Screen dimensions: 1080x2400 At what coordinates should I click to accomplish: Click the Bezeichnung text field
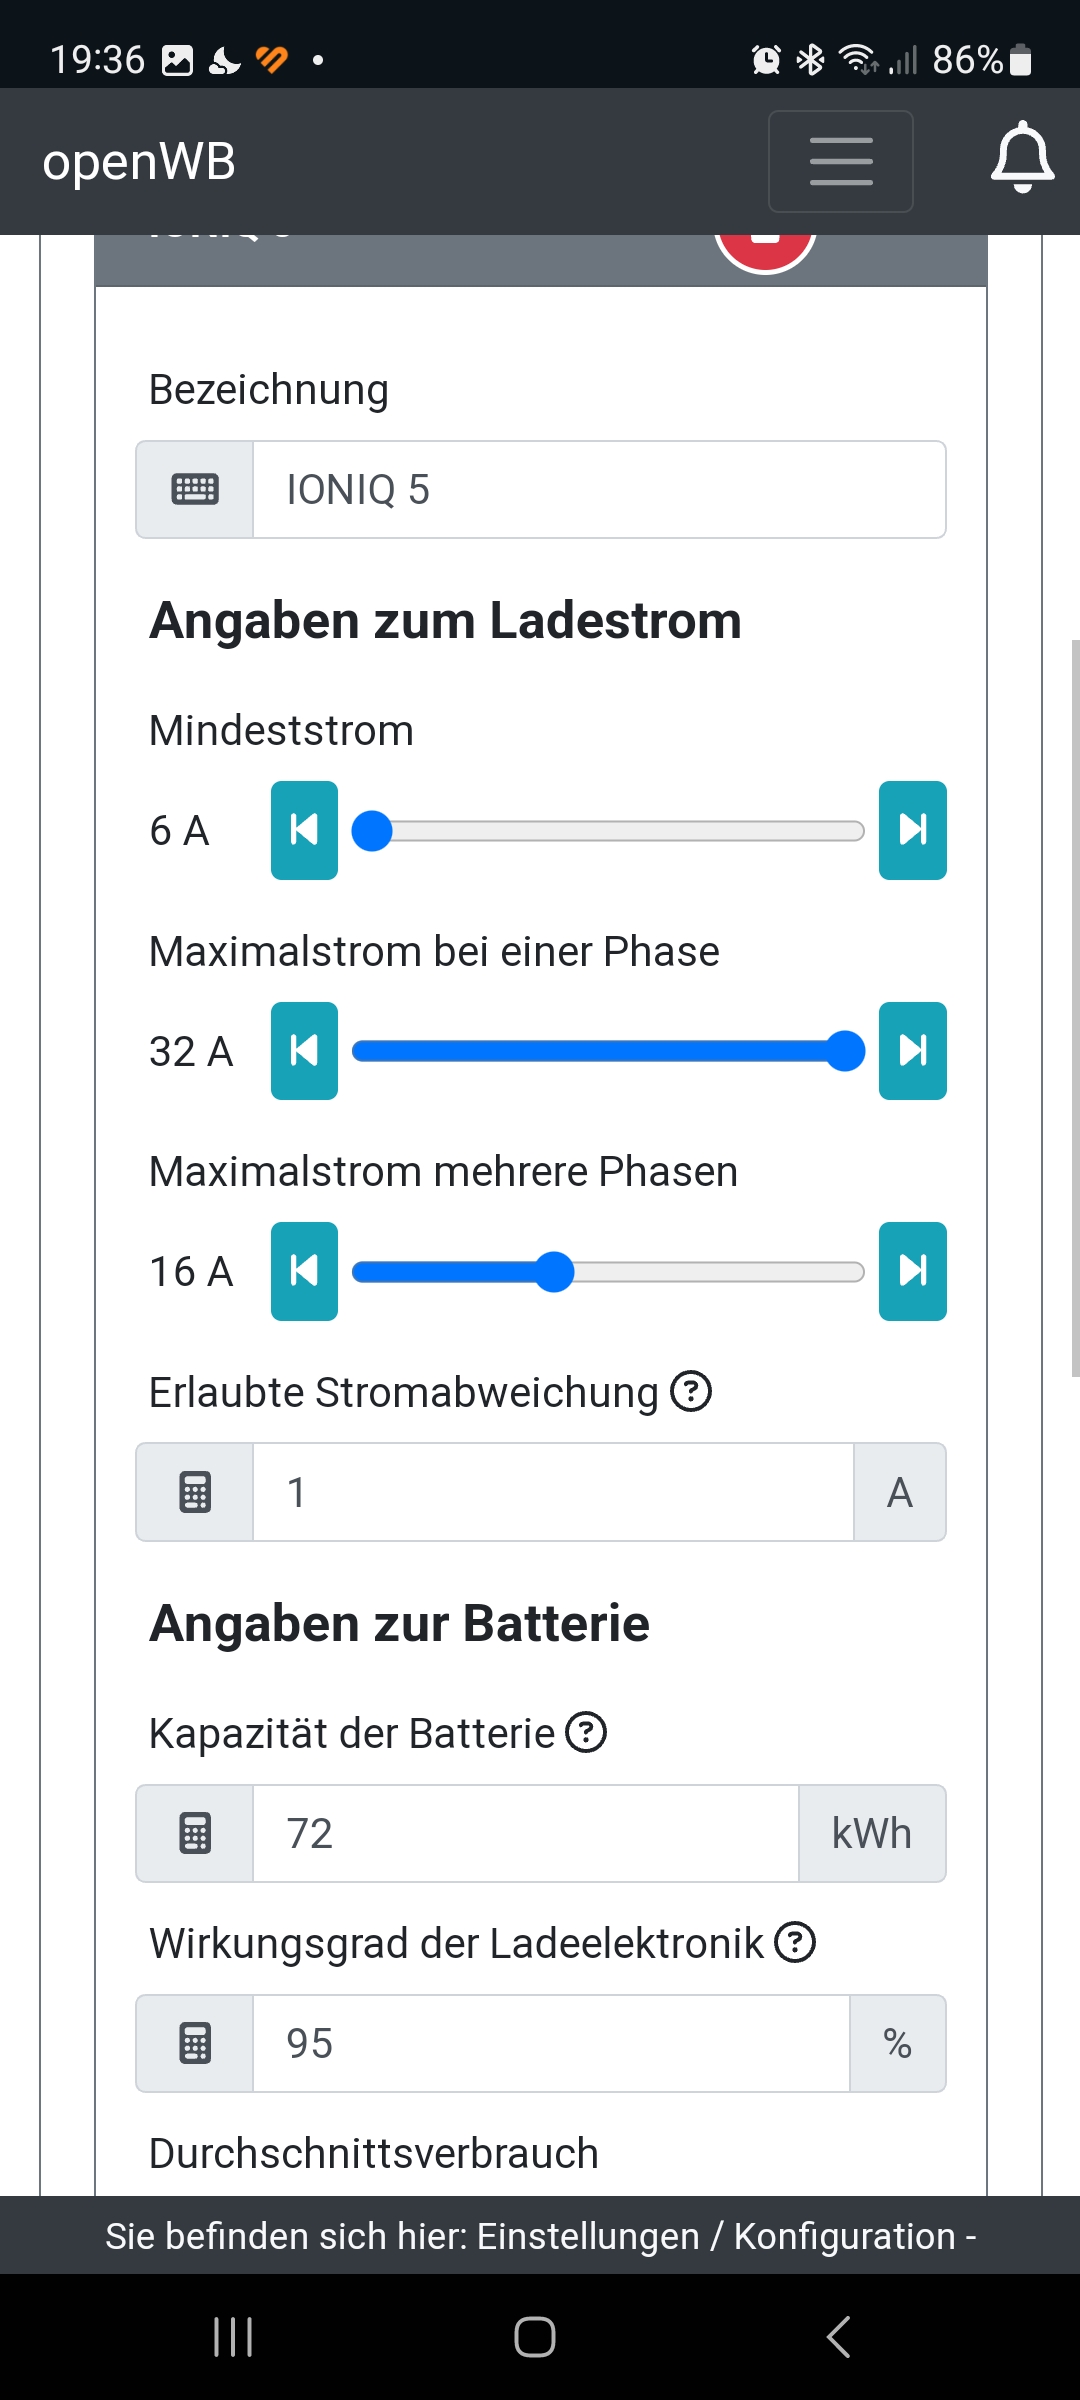click(x=598, y=490)
